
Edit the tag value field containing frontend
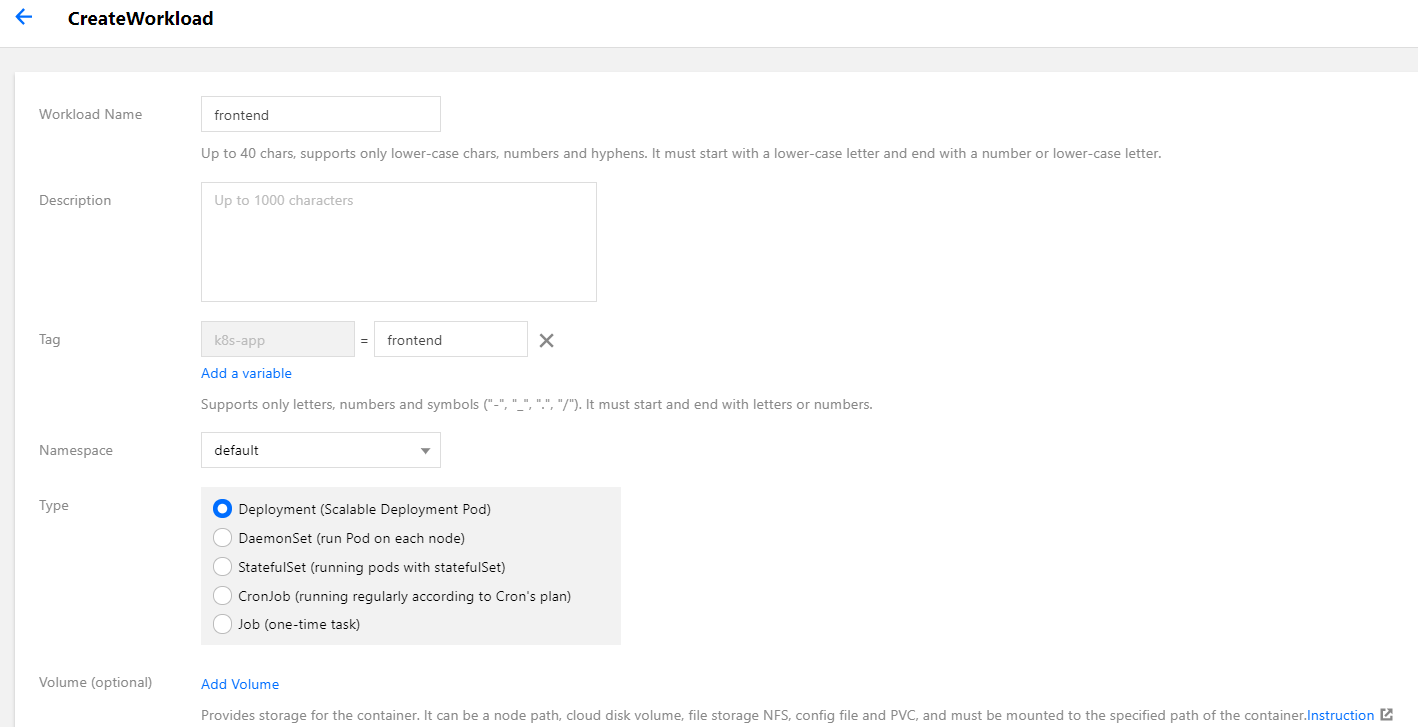click(x=450, y=340)
